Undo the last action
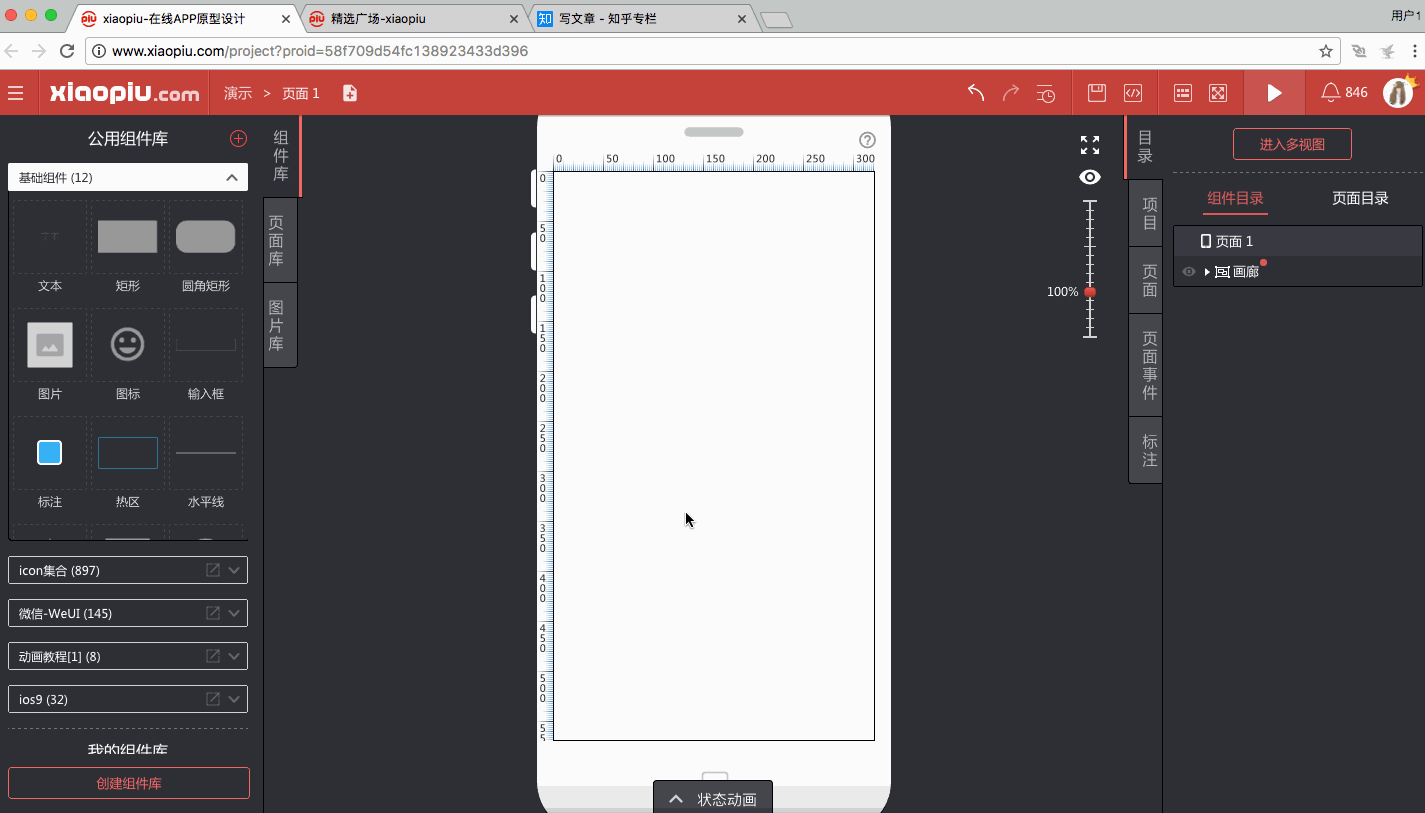Image resolution: width=1425 pixels, height=813 pixels. [976, 93]
